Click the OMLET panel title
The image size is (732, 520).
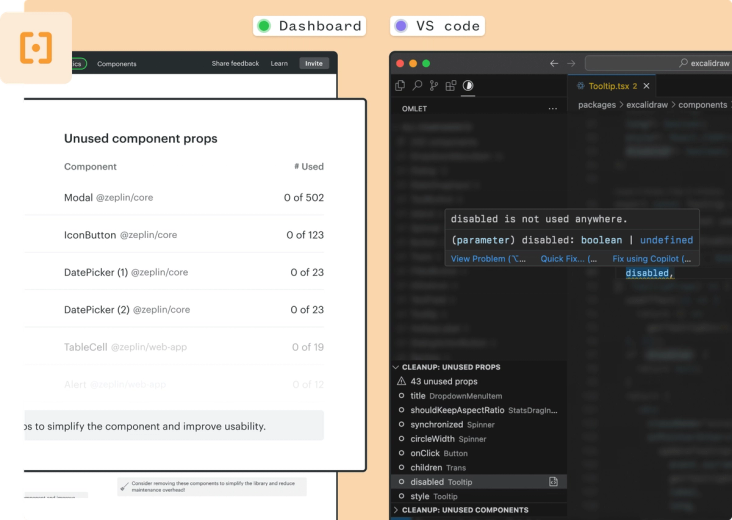tap(414, 109)
